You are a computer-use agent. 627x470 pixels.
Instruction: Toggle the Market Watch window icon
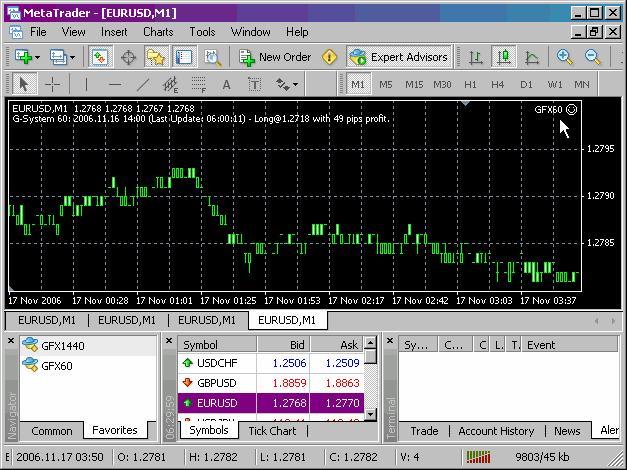[x=100, y=57]
